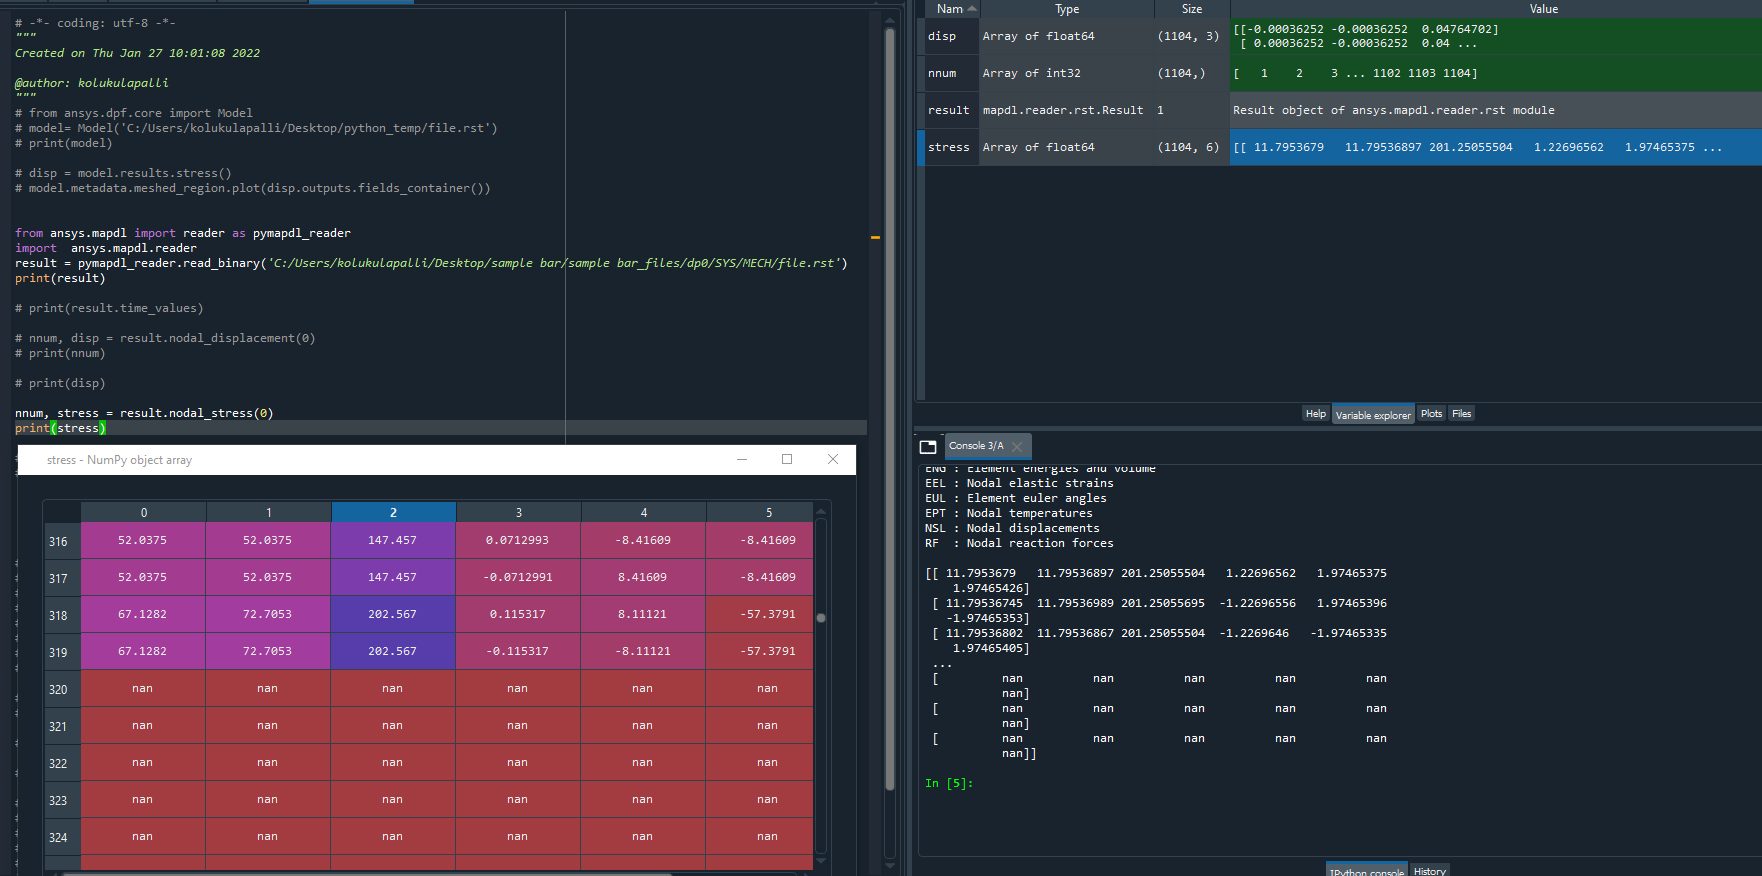Select column 3 header in array editor
Viewport: 1762px width, 876px height.
[519, 512]
